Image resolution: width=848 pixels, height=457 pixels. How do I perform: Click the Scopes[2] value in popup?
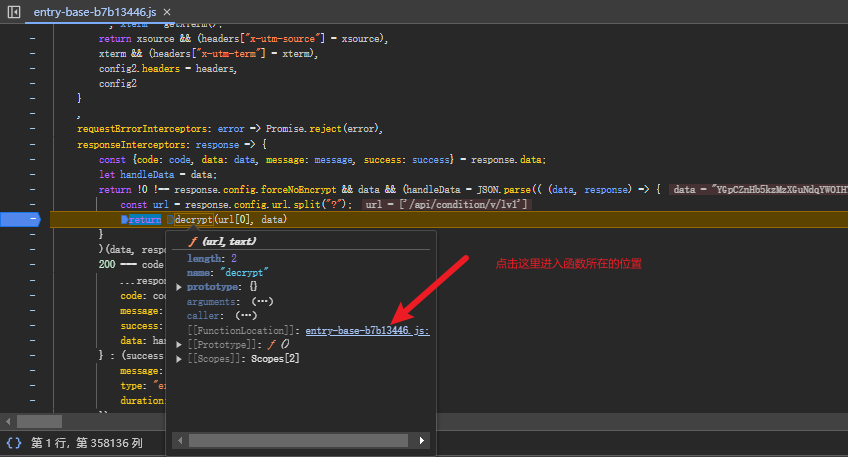(275, 359)
